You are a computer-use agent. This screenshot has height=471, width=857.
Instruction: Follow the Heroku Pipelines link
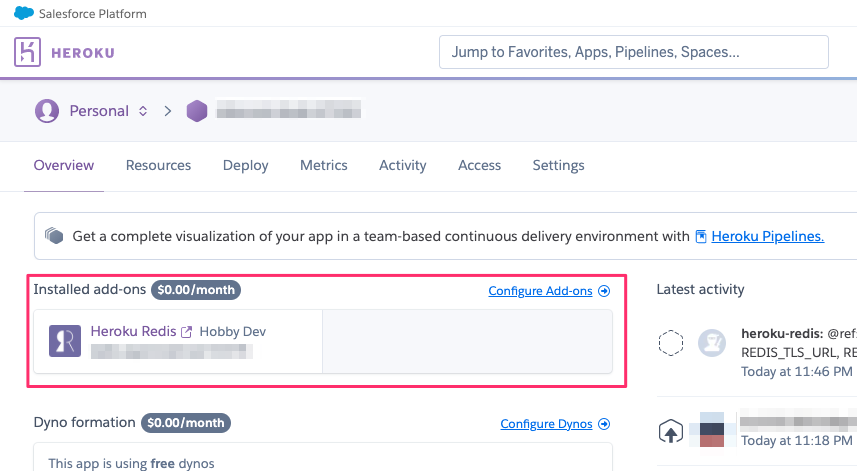click(x=767, y=236)
